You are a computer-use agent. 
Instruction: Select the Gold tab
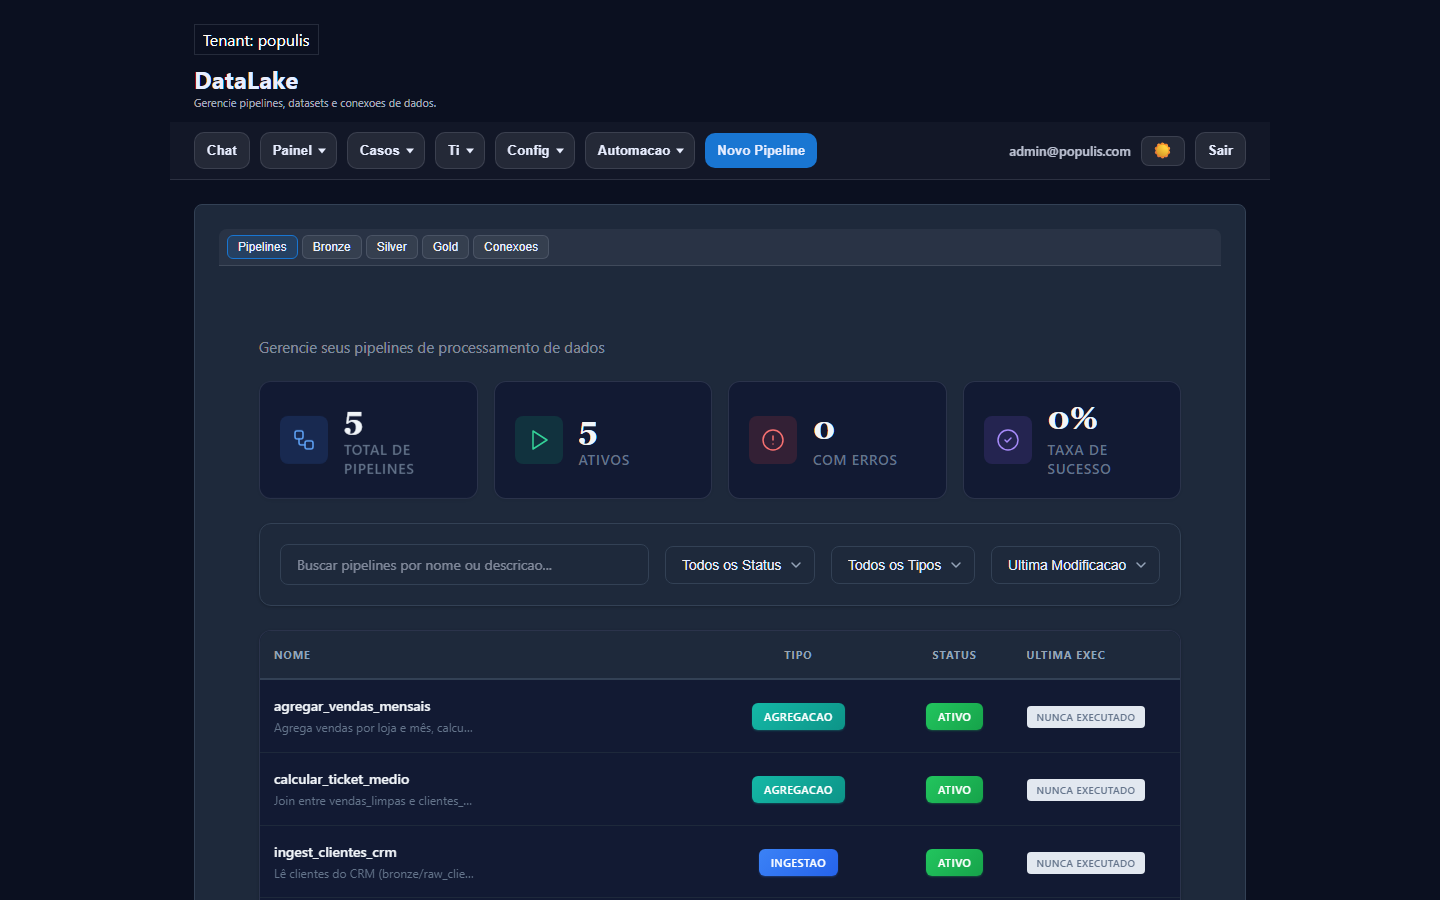[x=444, y=247]
